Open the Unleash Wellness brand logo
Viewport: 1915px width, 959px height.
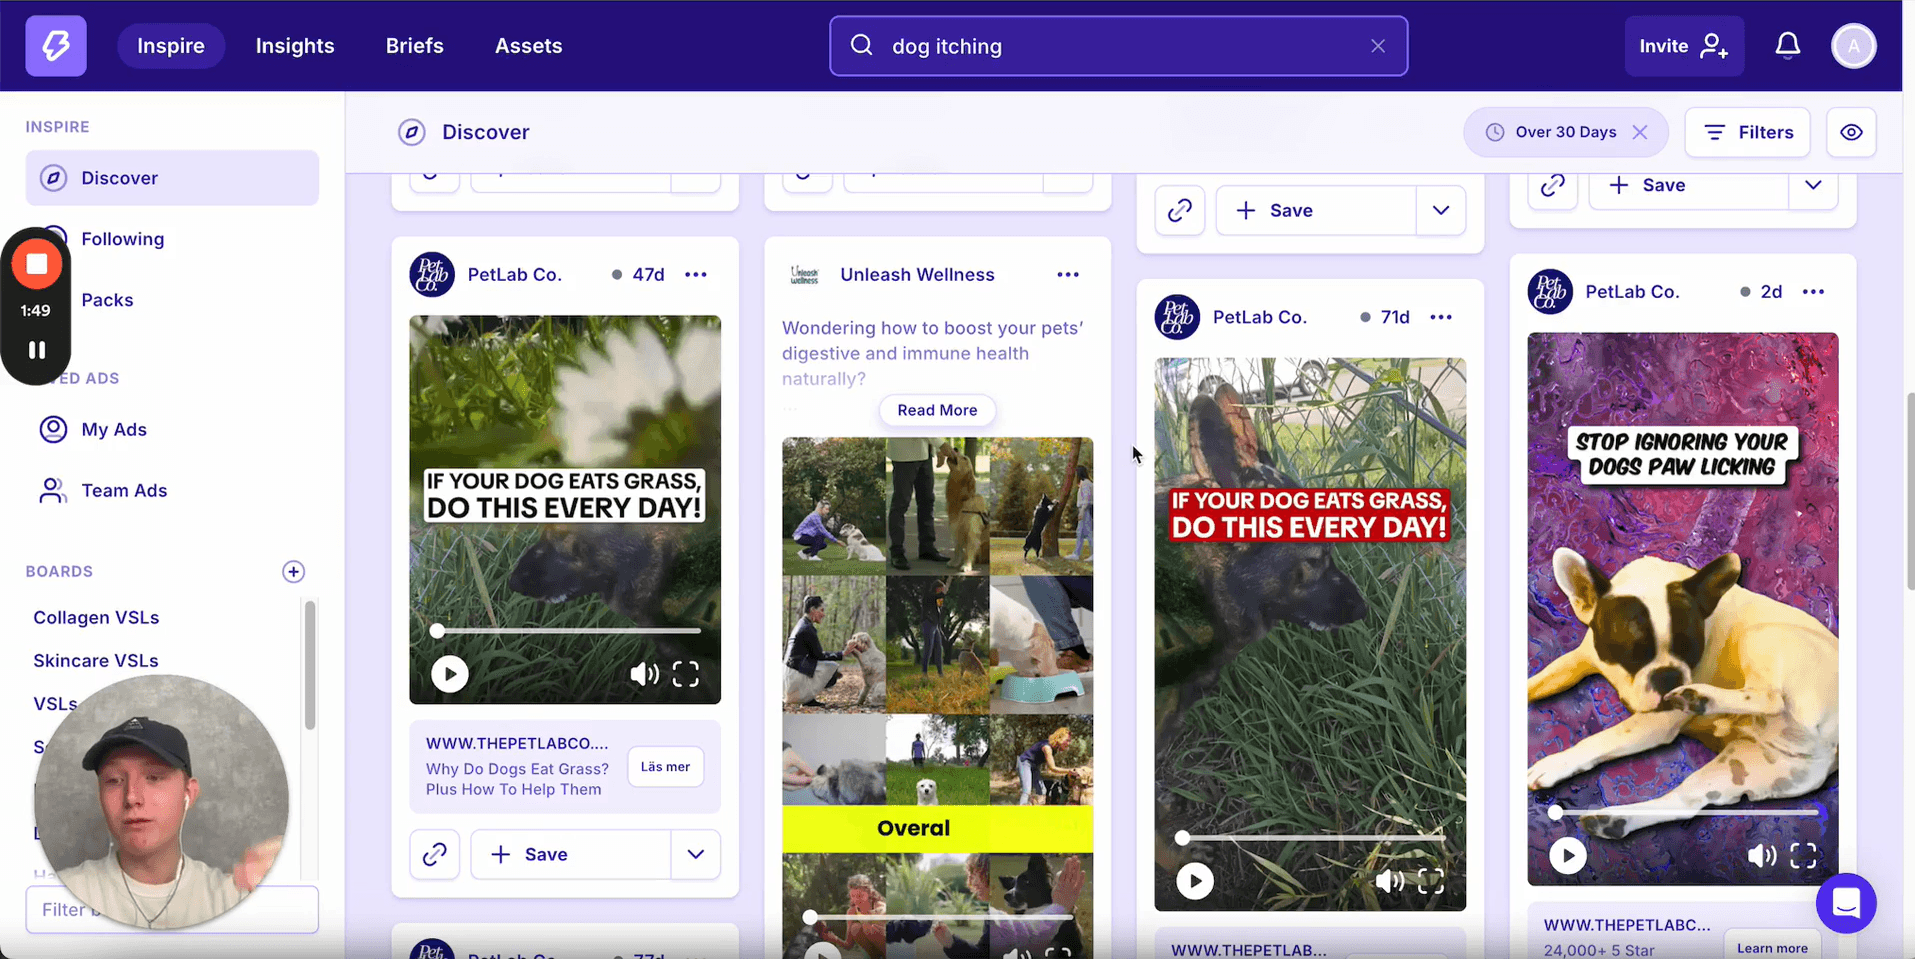(804, 275)
